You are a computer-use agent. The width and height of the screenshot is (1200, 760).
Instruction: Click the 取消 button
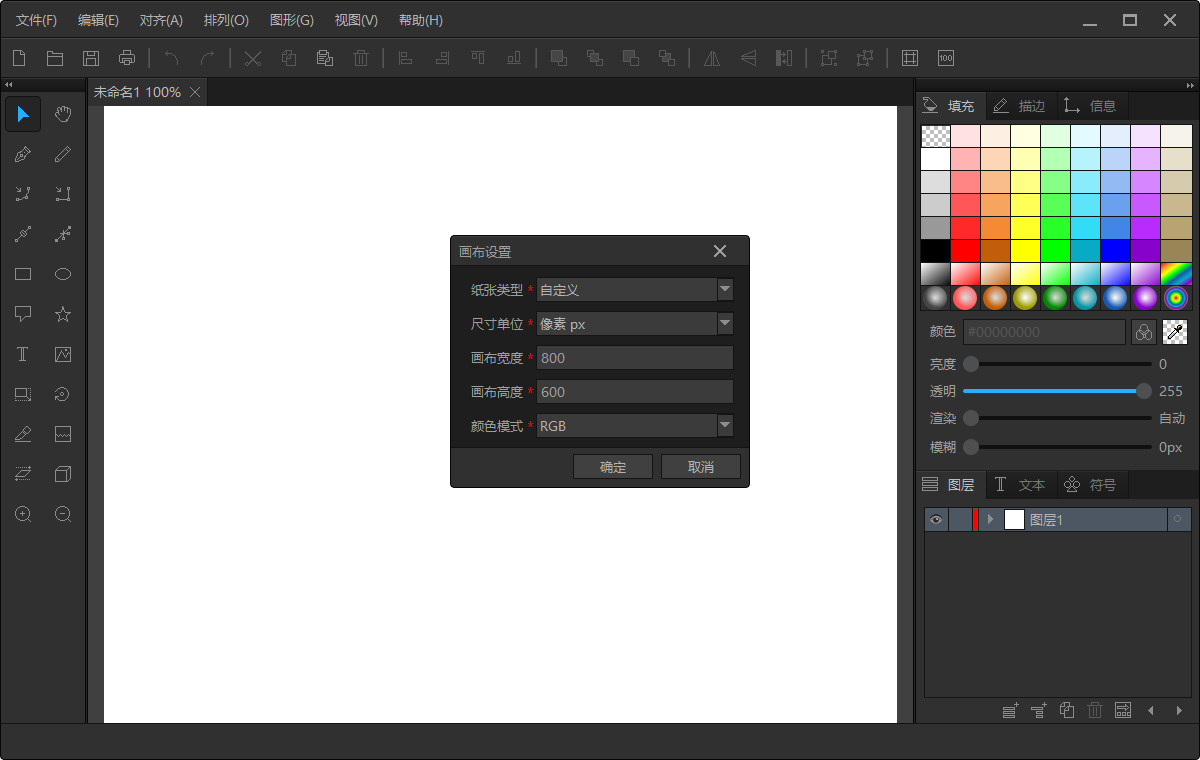tap(701, 467)
